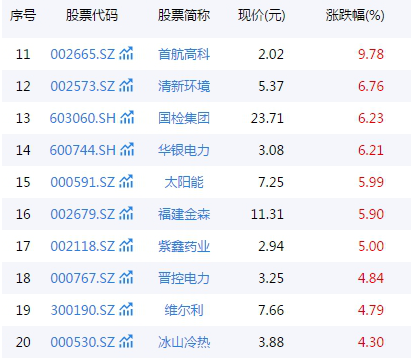The image size is (414, 360).
Task: Open chart icon beside 000530.SZ
Action: point(126,341)
